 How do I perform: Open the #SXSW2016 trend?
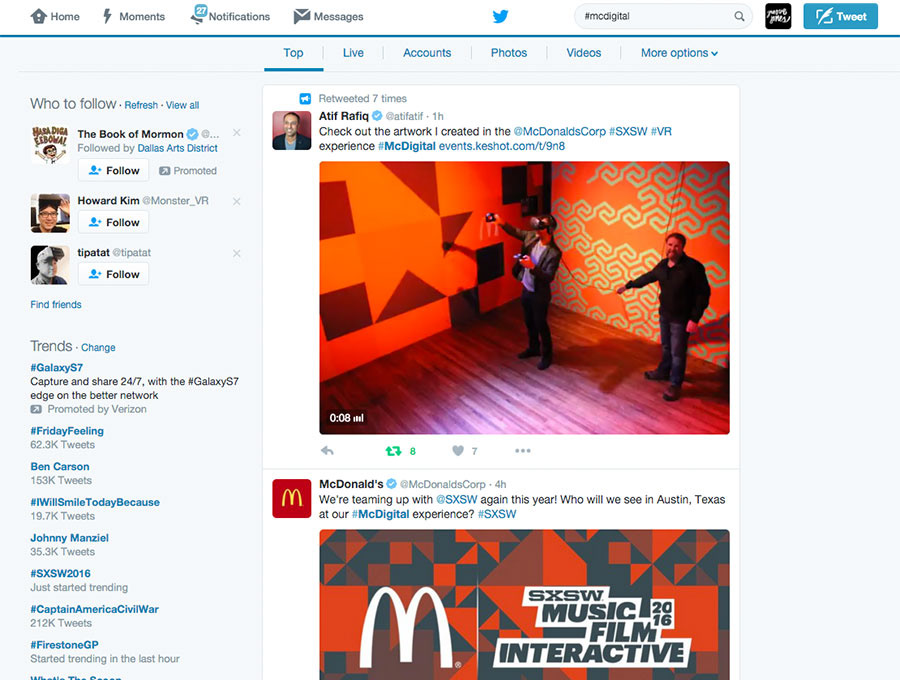tap(60, 573)
